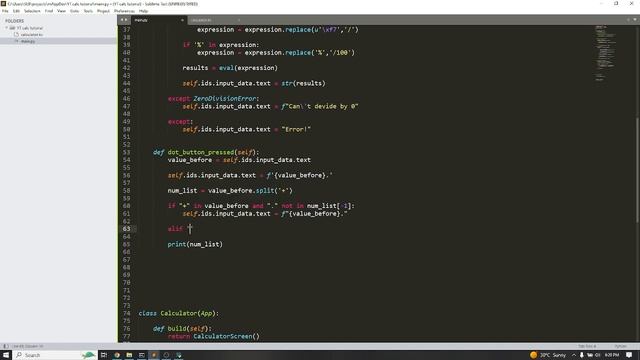Click the 'print(num_list)' line
This screenshot has height=360, width=640.
click(195, 244)
